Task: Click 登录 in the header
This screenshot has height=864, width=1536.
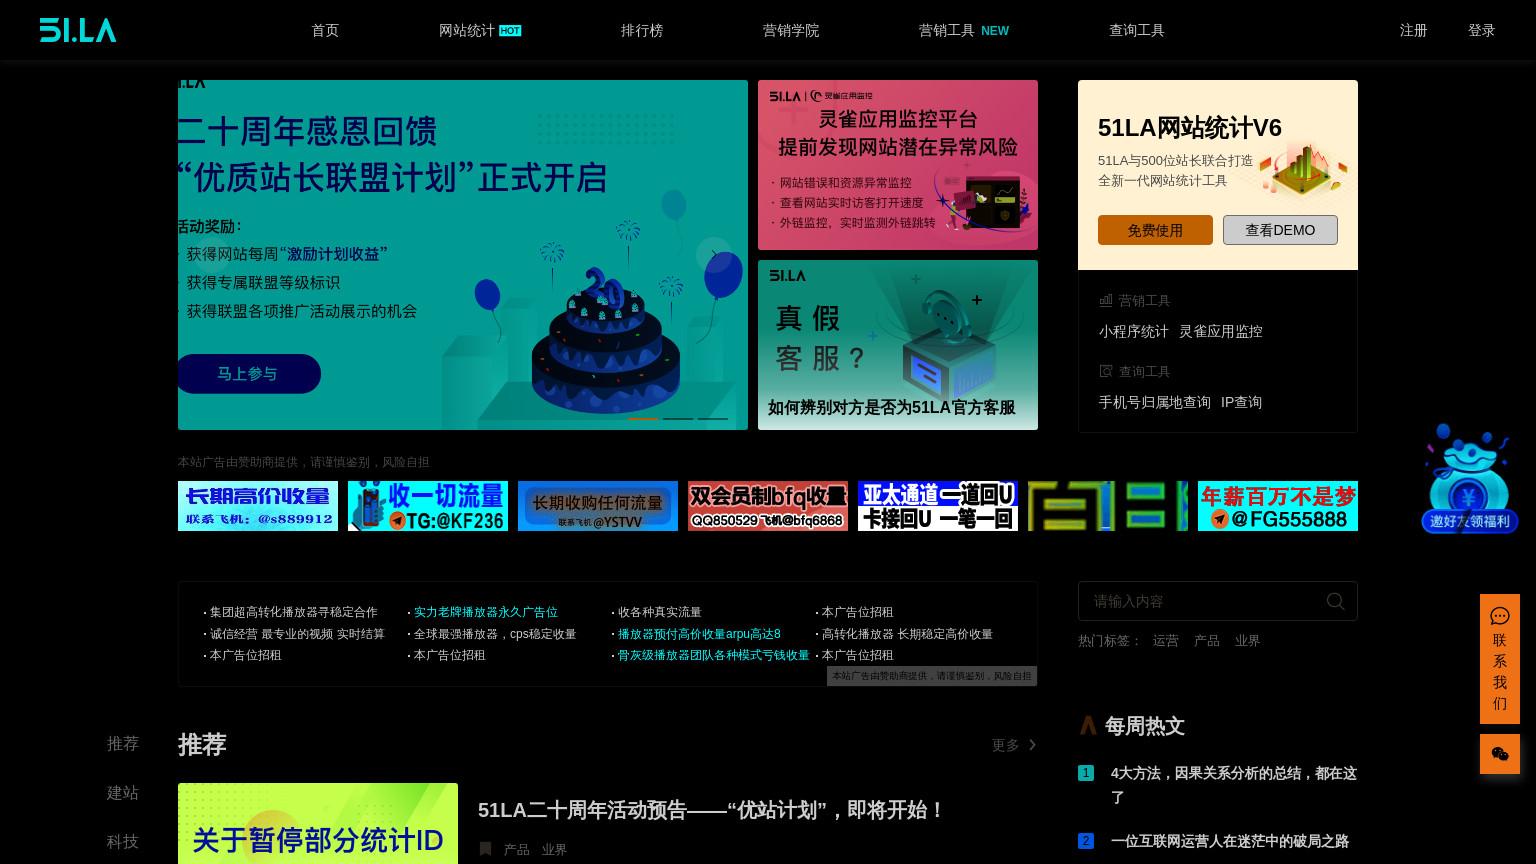Action: coord(1482,30)
